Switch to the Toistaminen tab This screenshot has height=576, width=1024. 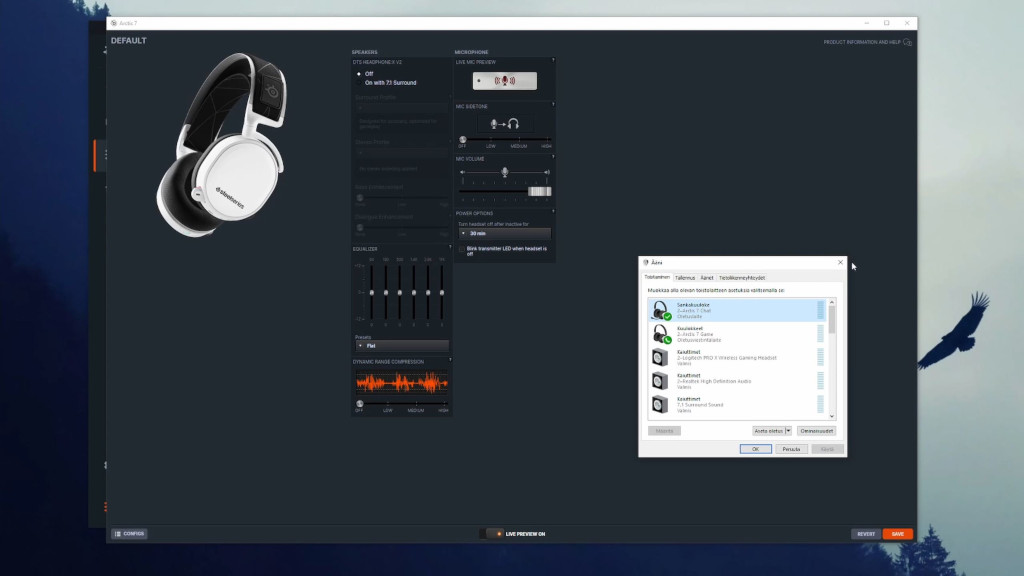657,277
